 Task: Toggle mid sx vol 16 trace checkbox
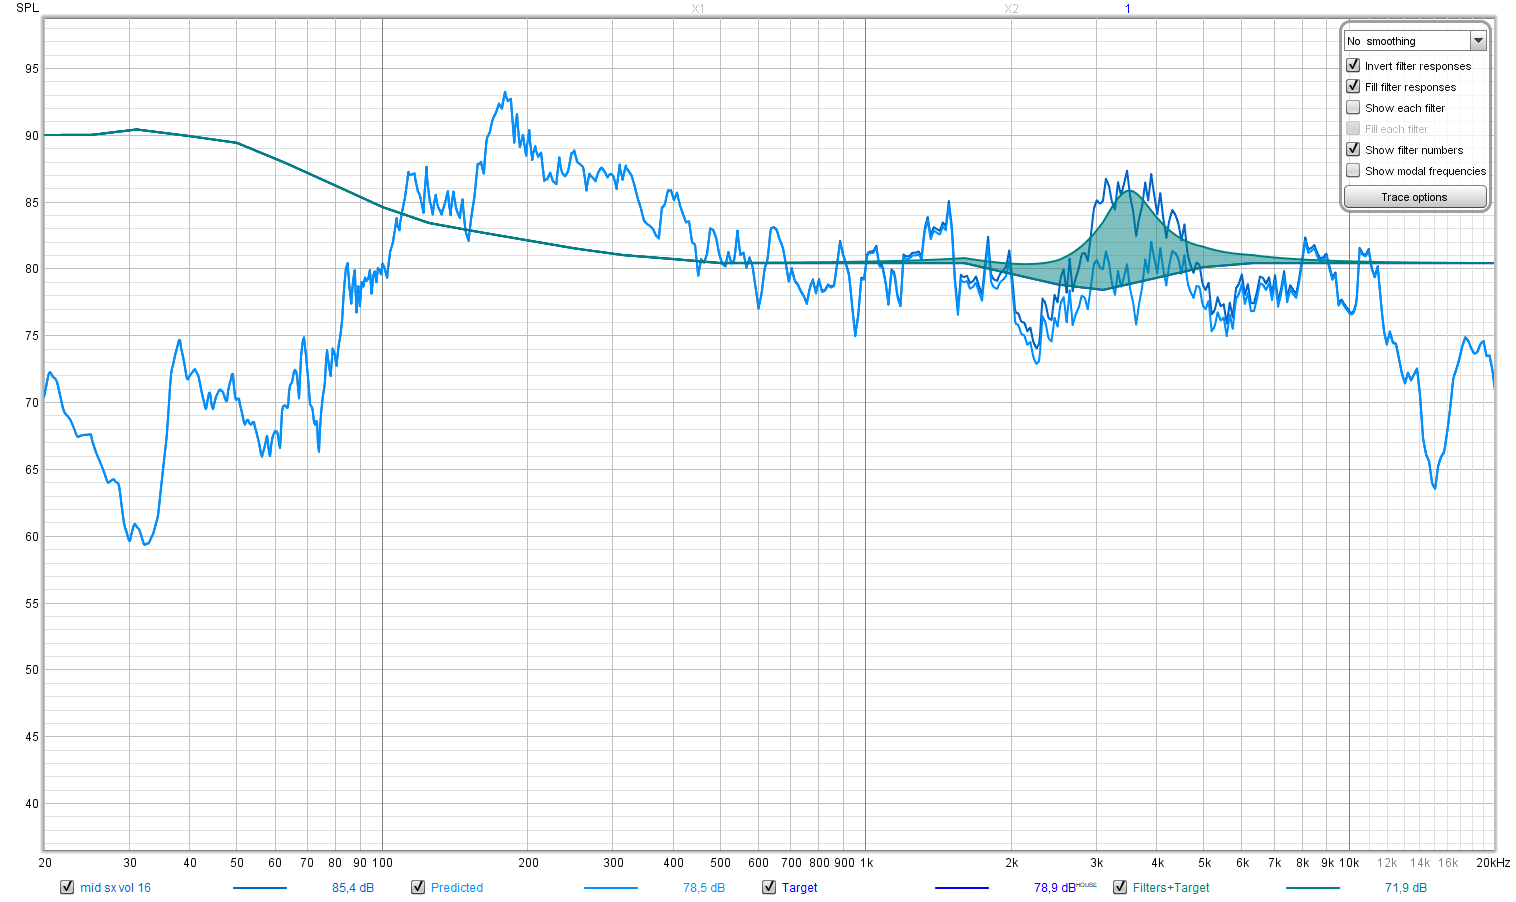[x=67, y=887]
